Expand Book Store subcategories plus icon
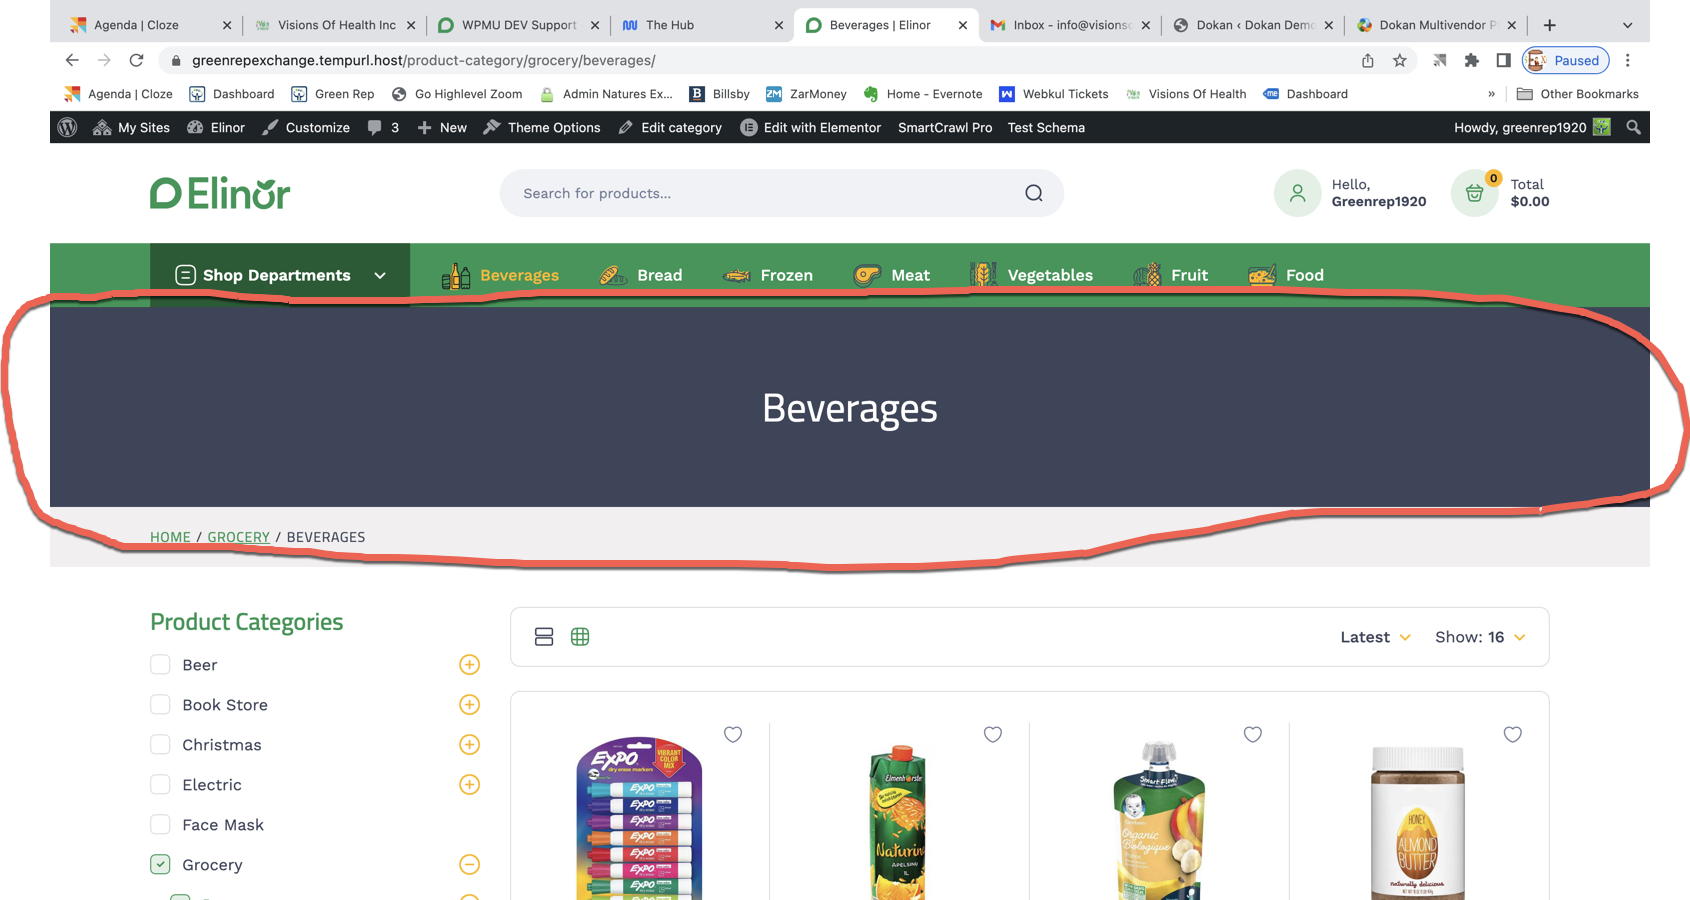The image size is (1690, 900). pos(469,704)
